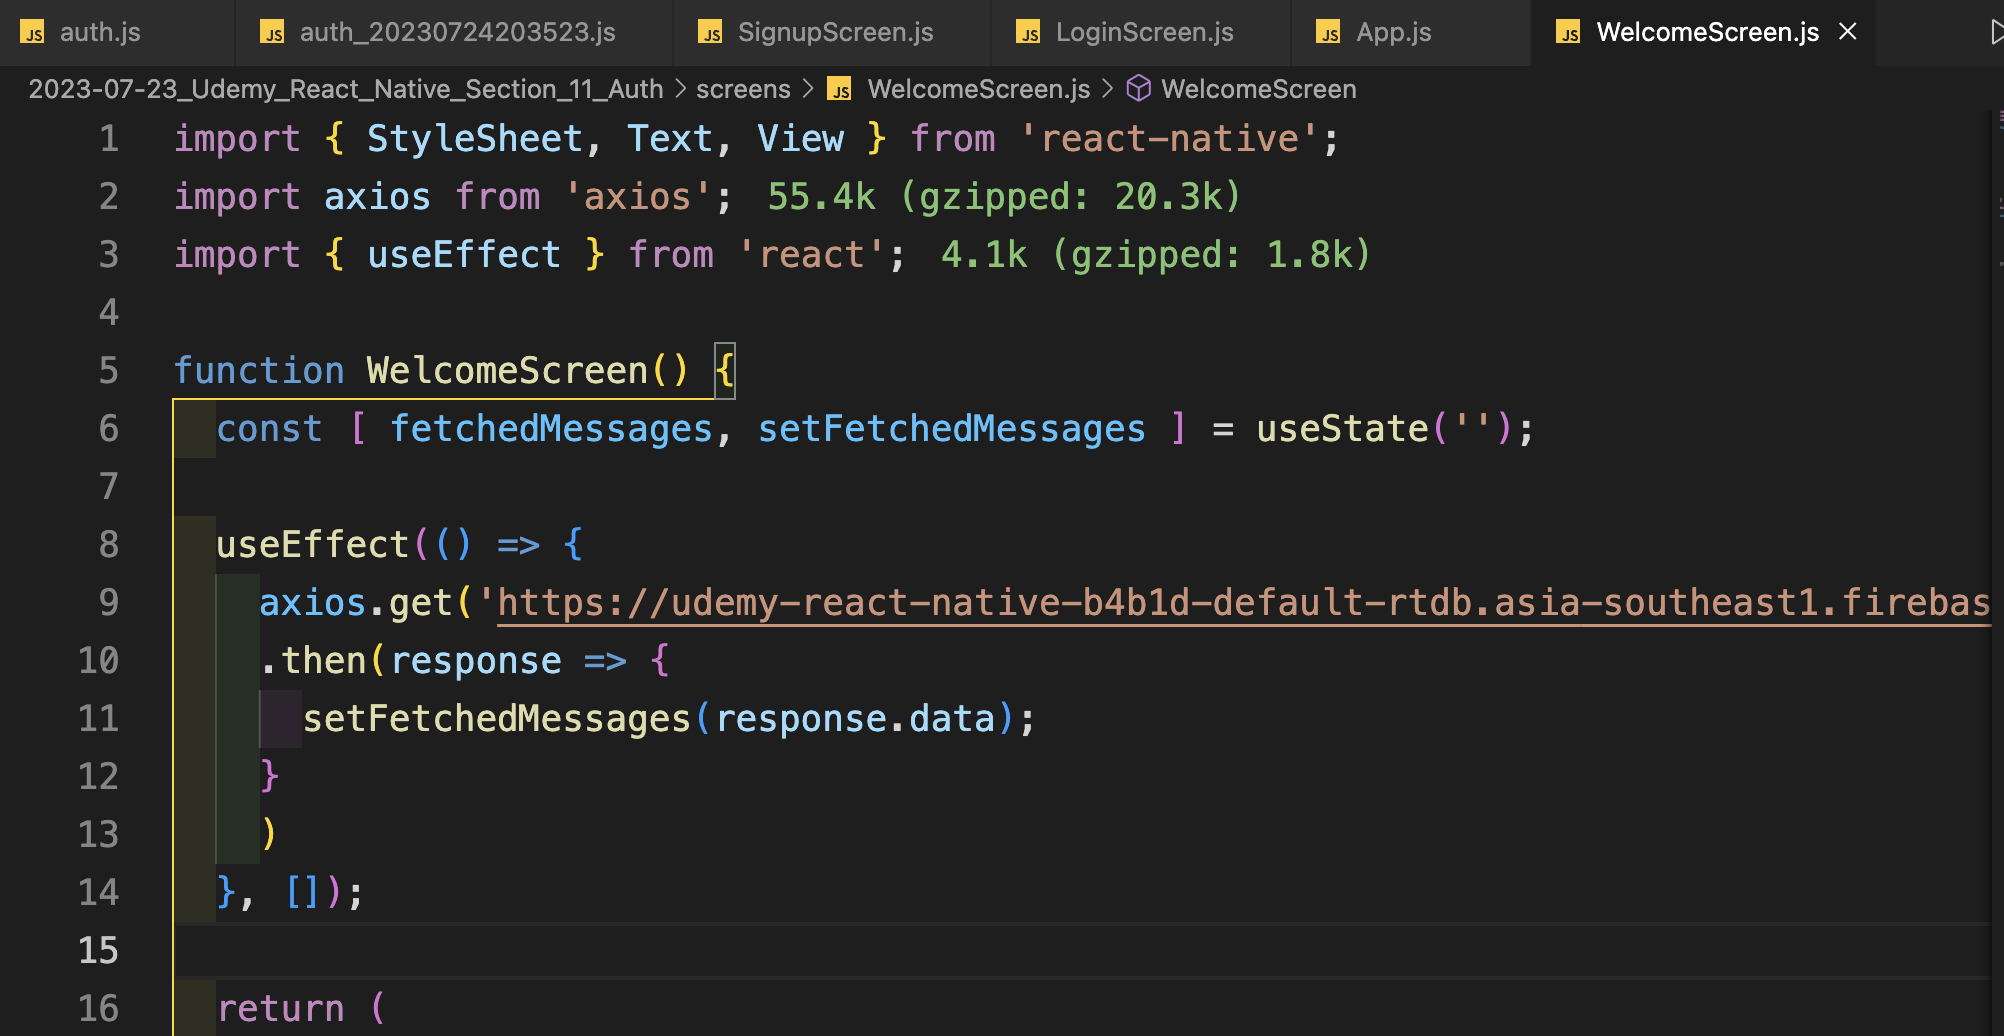Click the JS file icon on App.js tab

[1329, 33]
